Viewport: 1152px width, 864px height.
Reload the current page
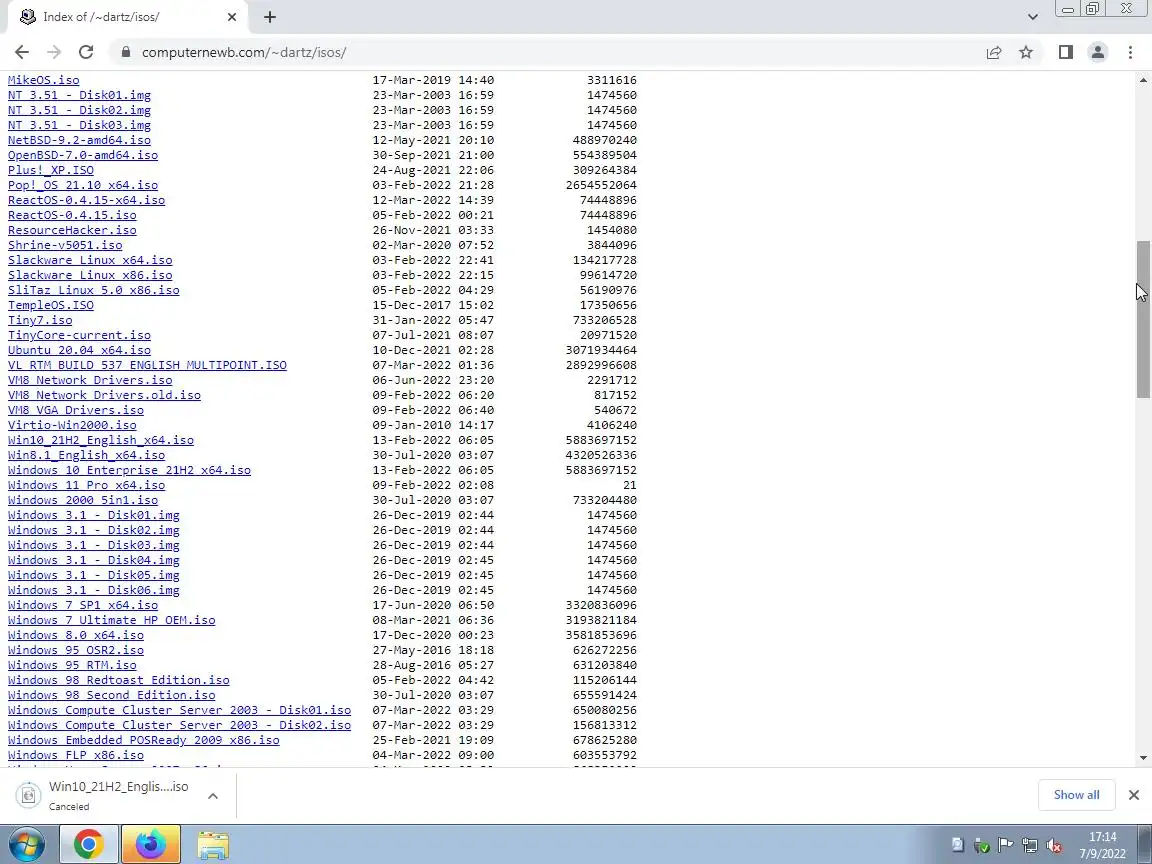86,52
